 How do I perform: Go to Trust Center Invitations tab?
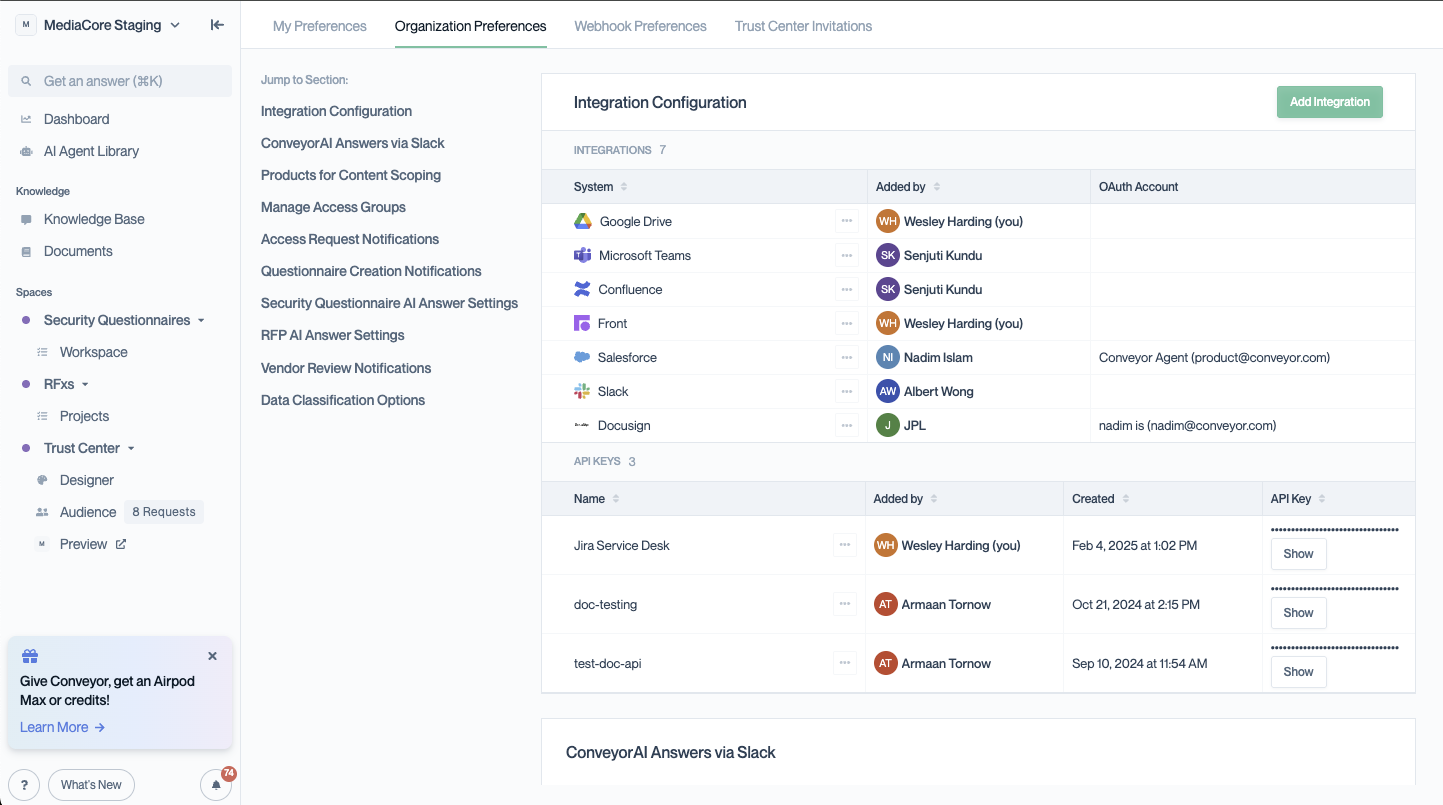click(x=803, y=26)
